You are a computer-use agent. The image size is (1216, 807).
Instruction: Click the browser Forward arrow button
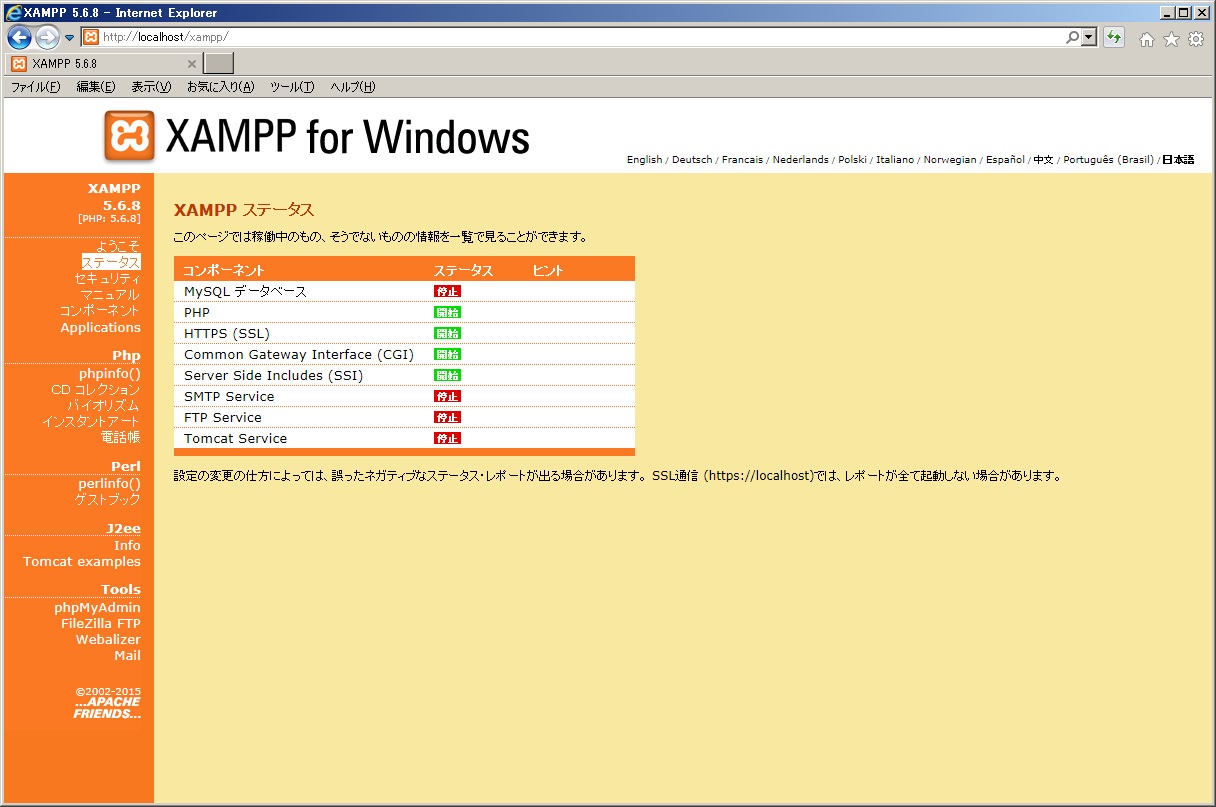[47, 38]
